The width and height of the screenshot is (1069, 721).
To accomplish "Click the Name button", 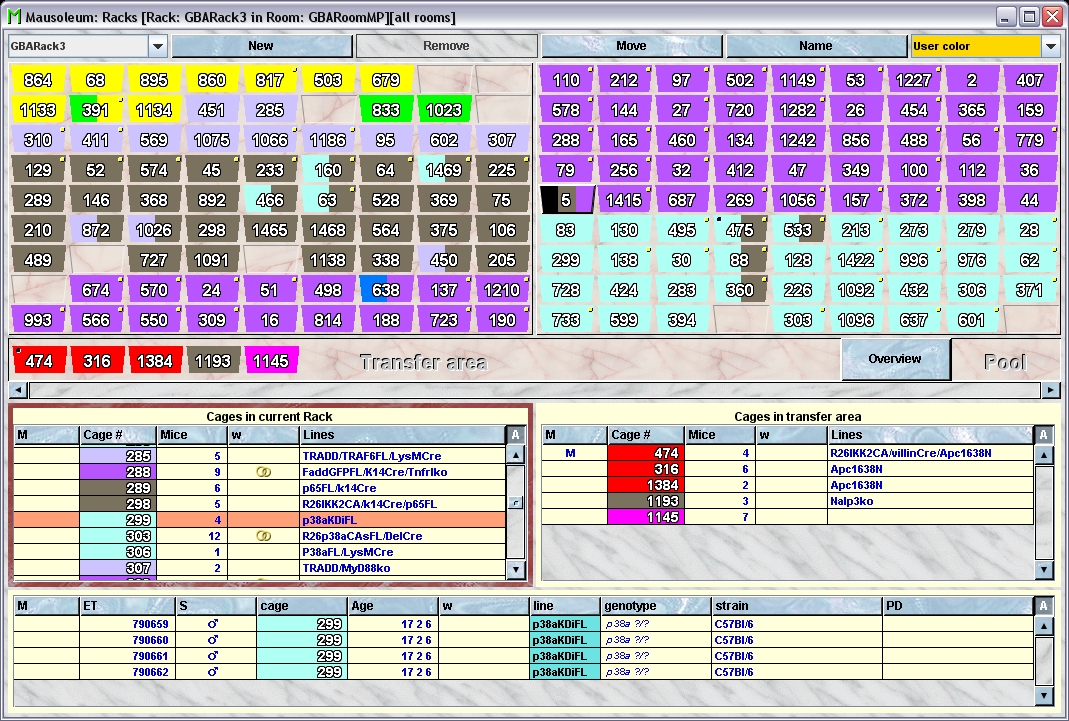I will pos(816,46).
